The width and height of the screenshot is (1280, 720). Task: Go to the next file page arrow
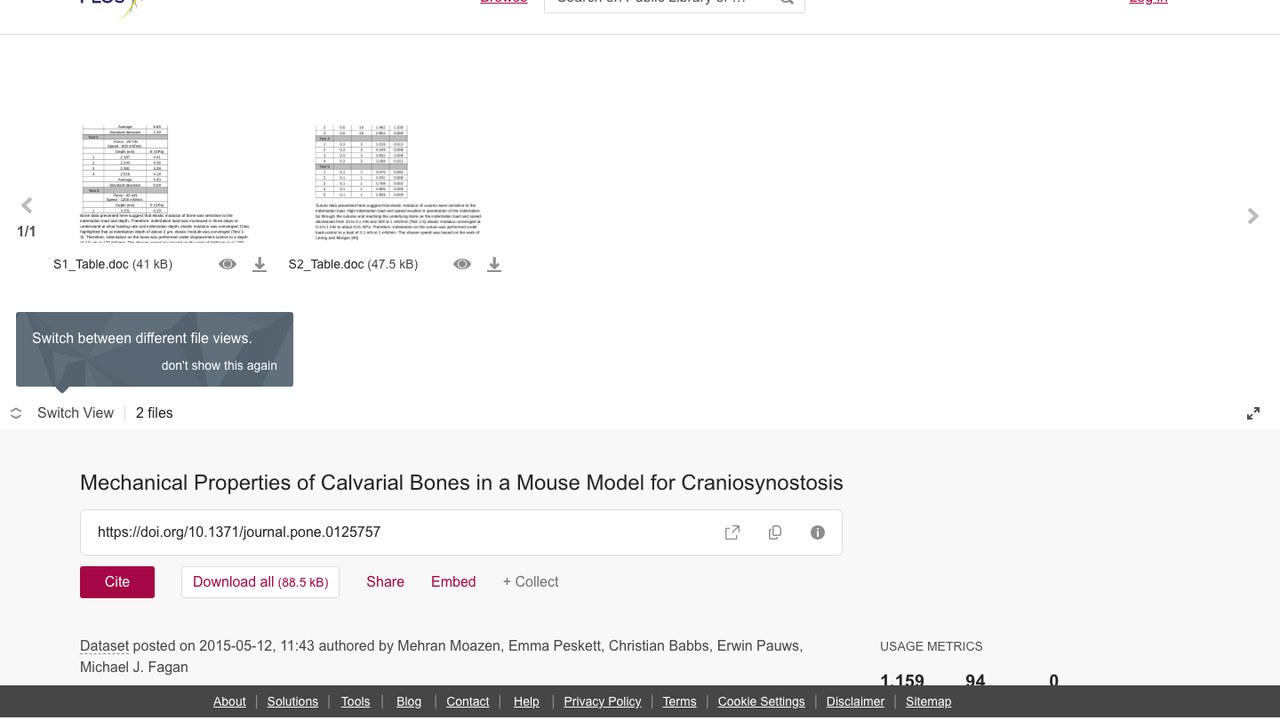point(1253,216)
